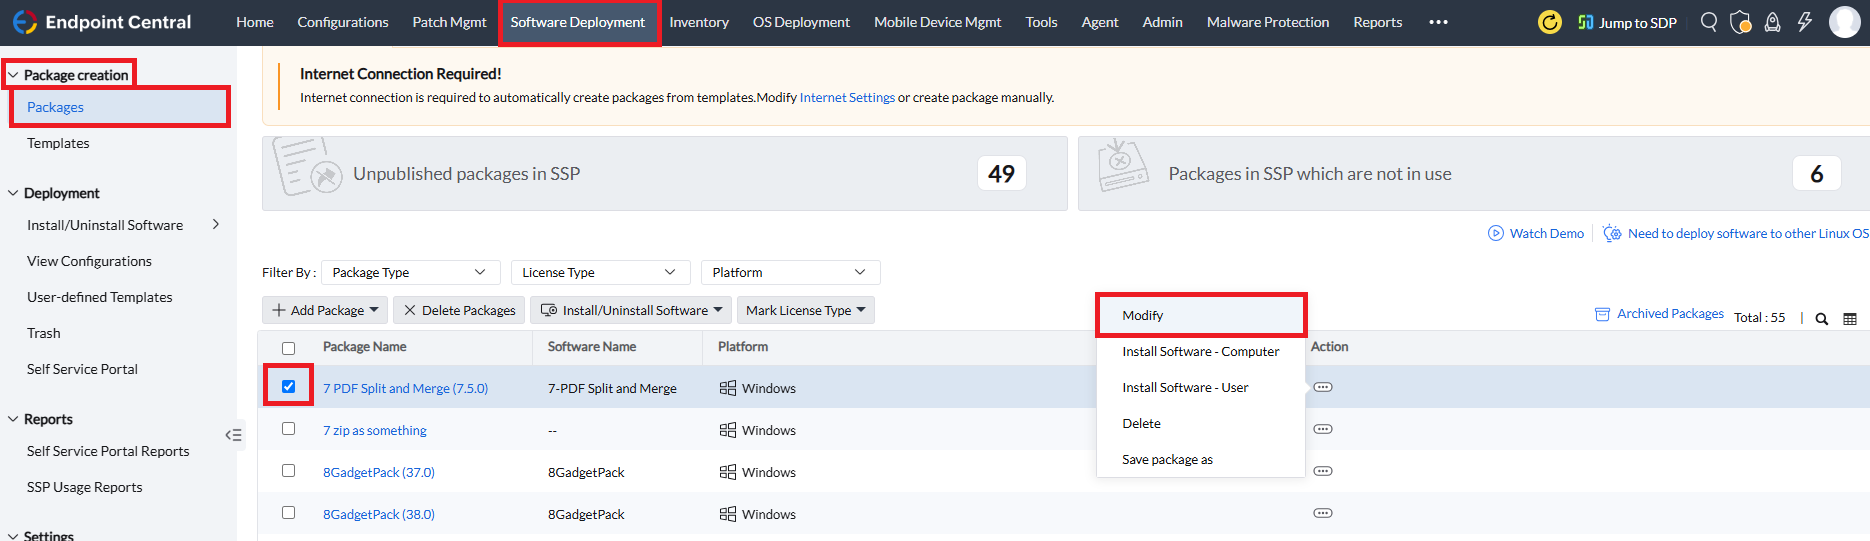Uncheck the 7 PDF Split and Merge checkbox
The width and height of the screenshot is (1870, 541).
(289, 387)
